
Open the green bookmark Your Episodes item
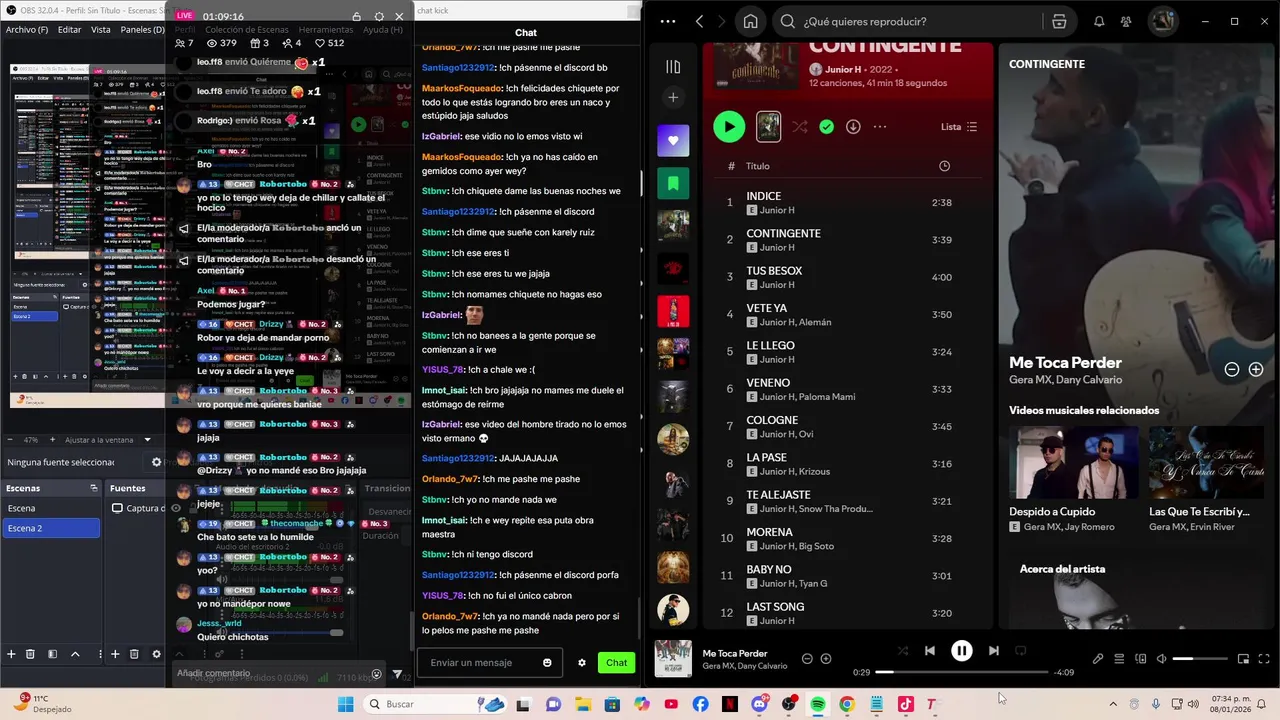point(673,183)
